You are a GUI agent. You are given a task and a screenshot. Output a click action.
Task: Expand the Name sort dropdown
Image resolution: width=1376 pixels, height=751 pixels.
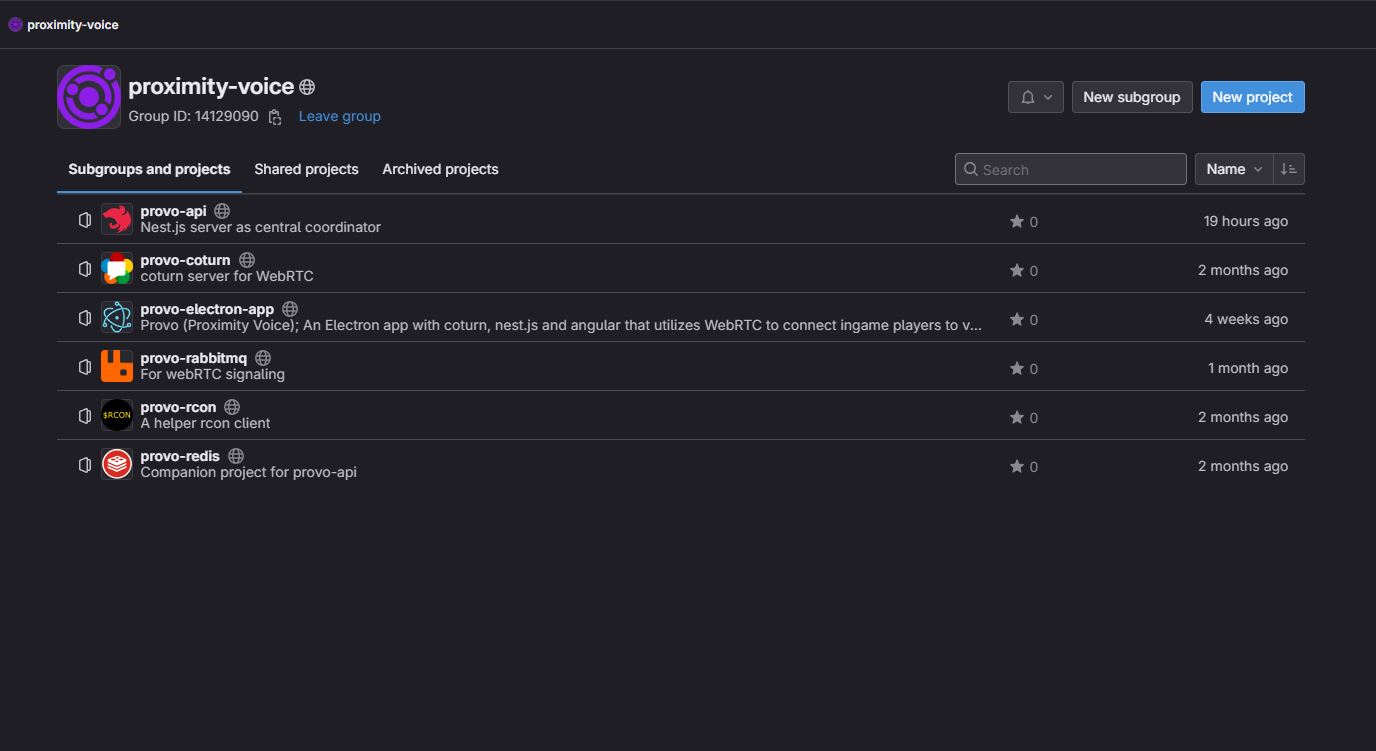(x=1234, y=169)
